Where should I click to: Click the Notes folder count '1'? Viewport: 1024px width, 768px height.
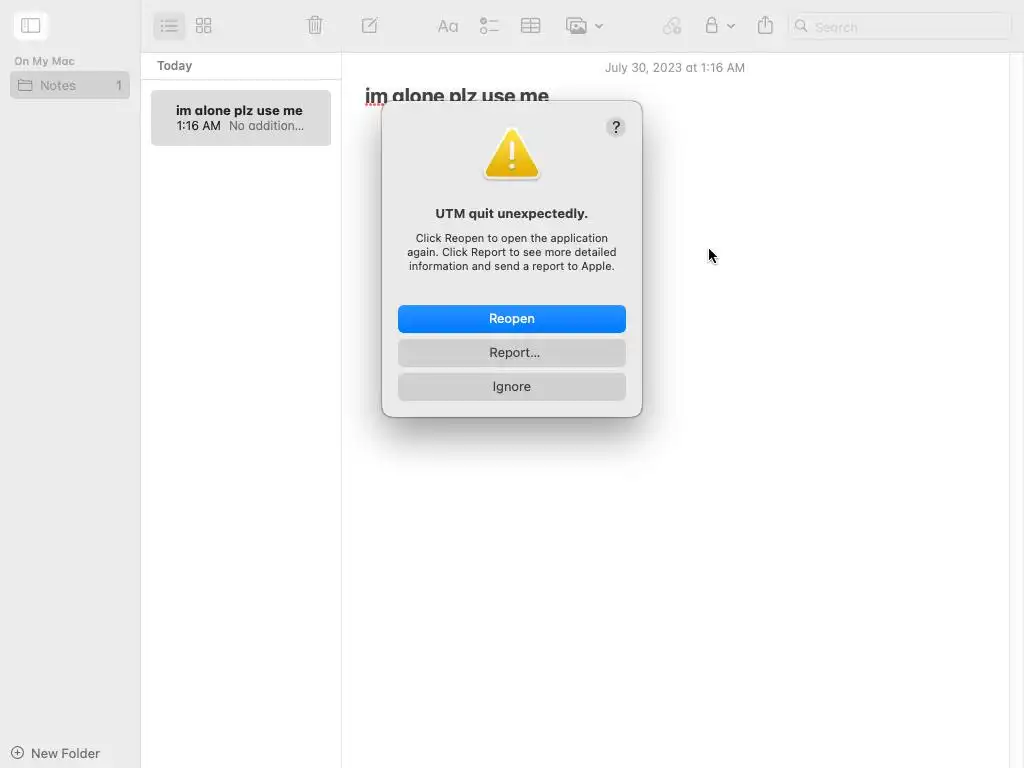point(119,86)
